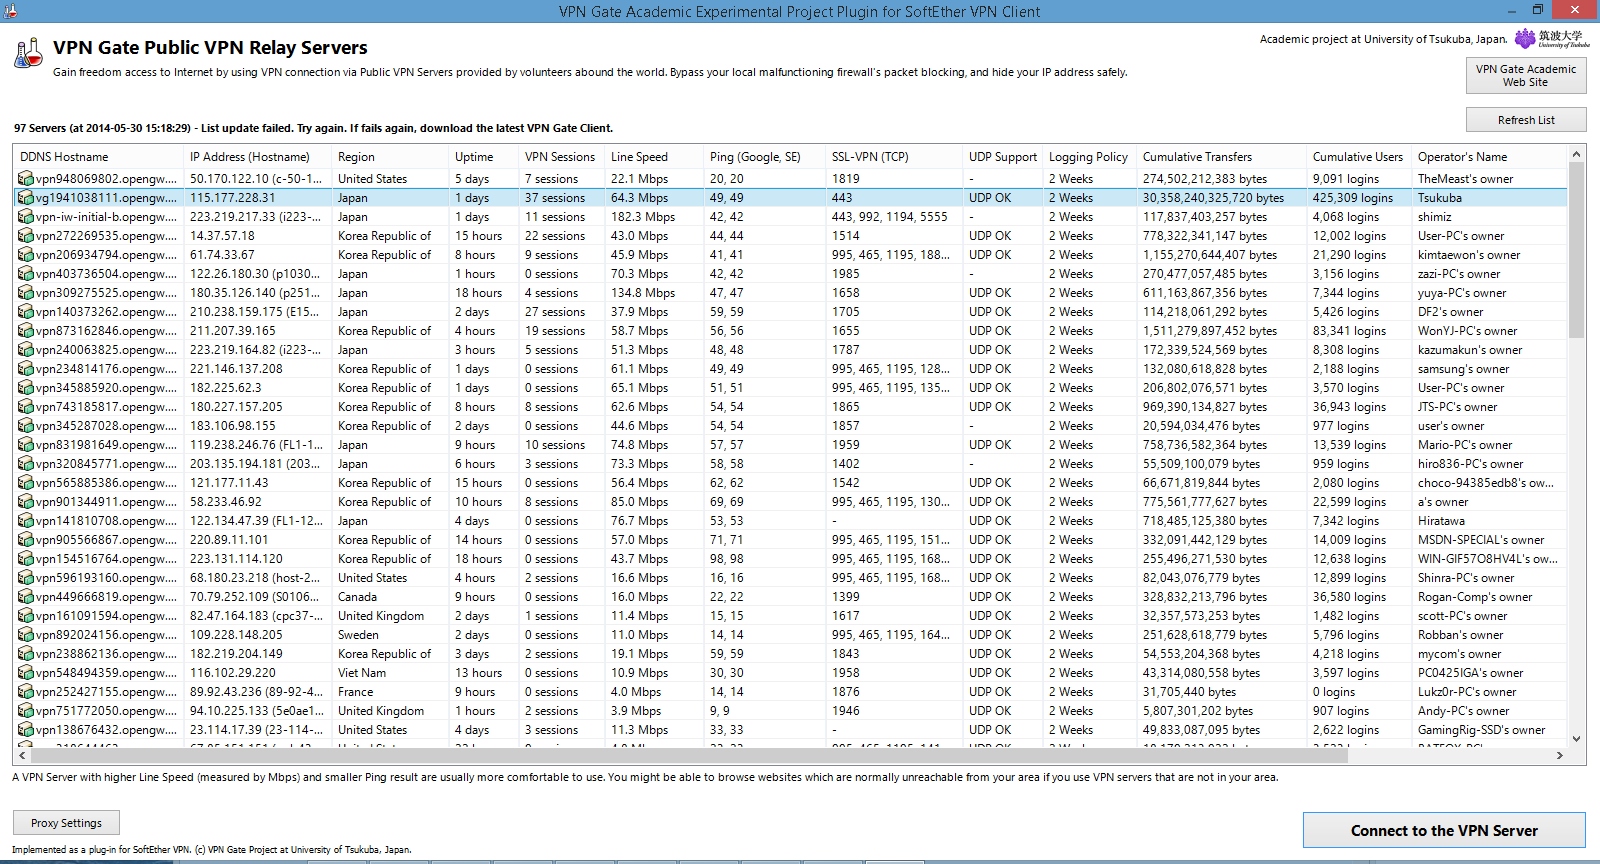This screenshot has height=864, width=1600.
Task: Sort by Ping (Google, SE) header
Action: point(765,157)
